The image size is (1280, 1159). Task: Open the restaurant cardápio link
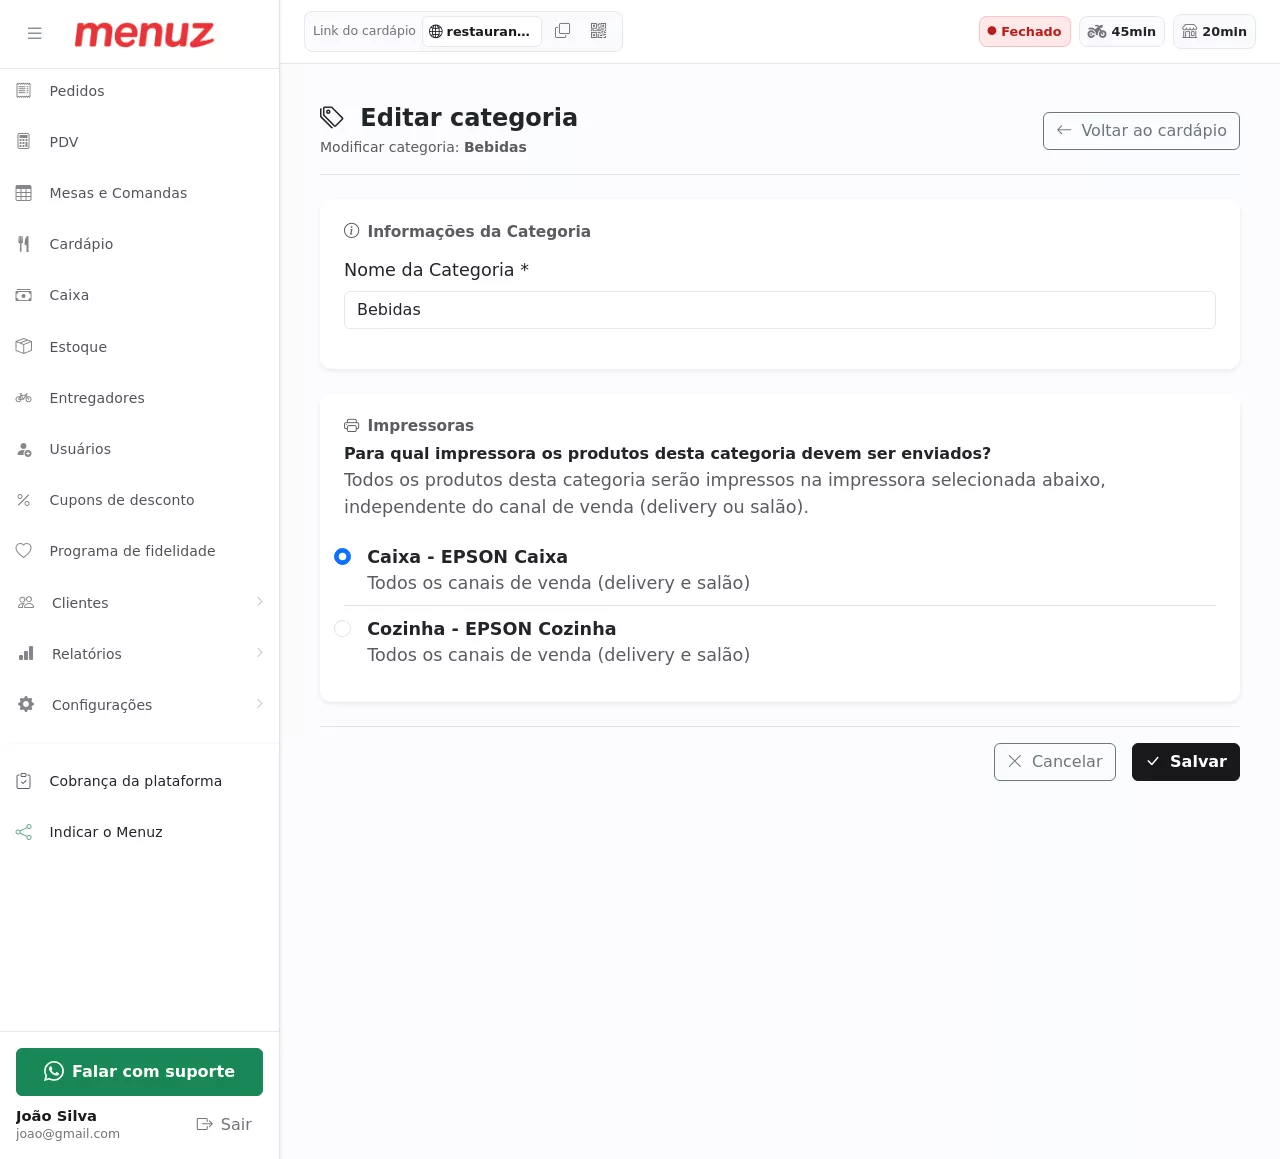click(482, 31)
